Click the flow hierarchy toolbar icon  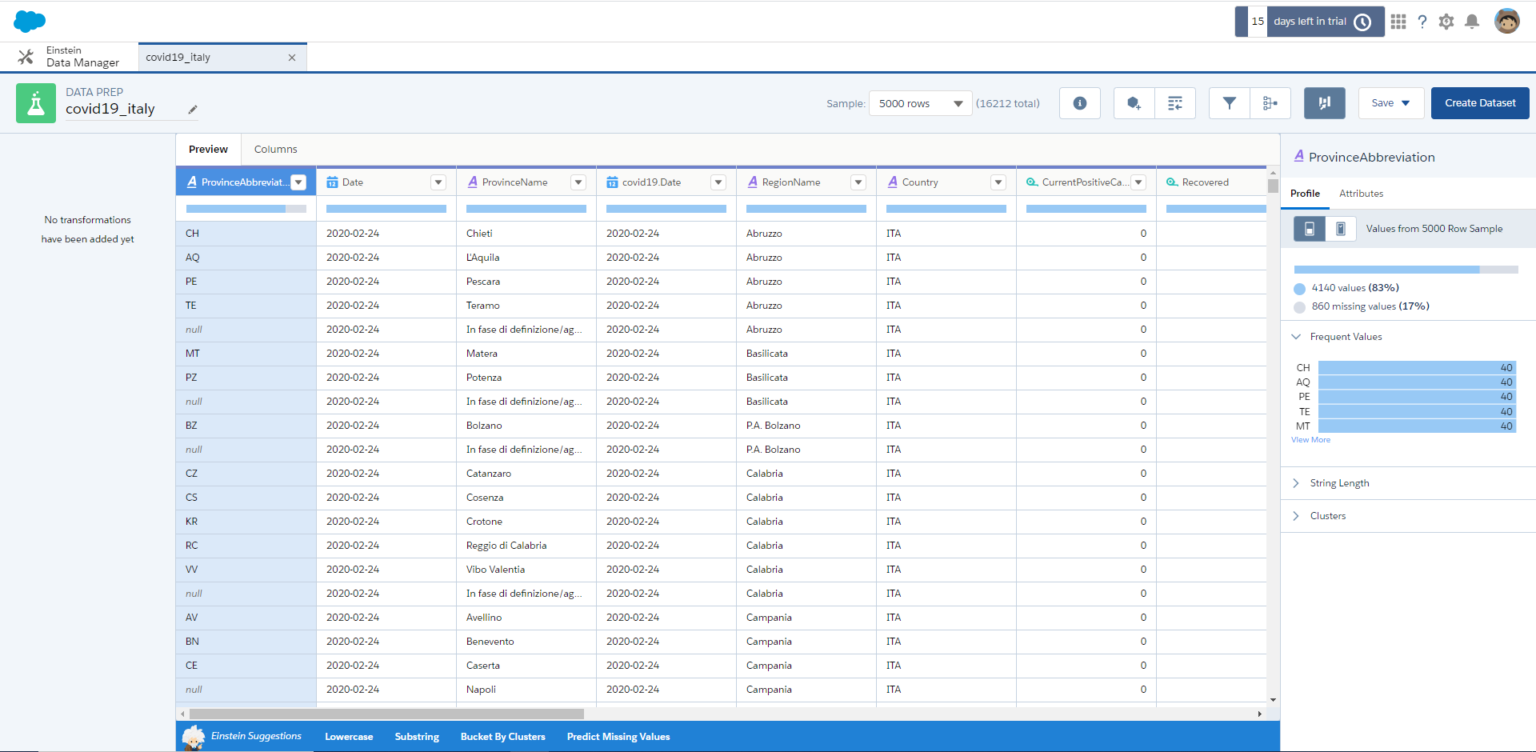point(1271,103)
